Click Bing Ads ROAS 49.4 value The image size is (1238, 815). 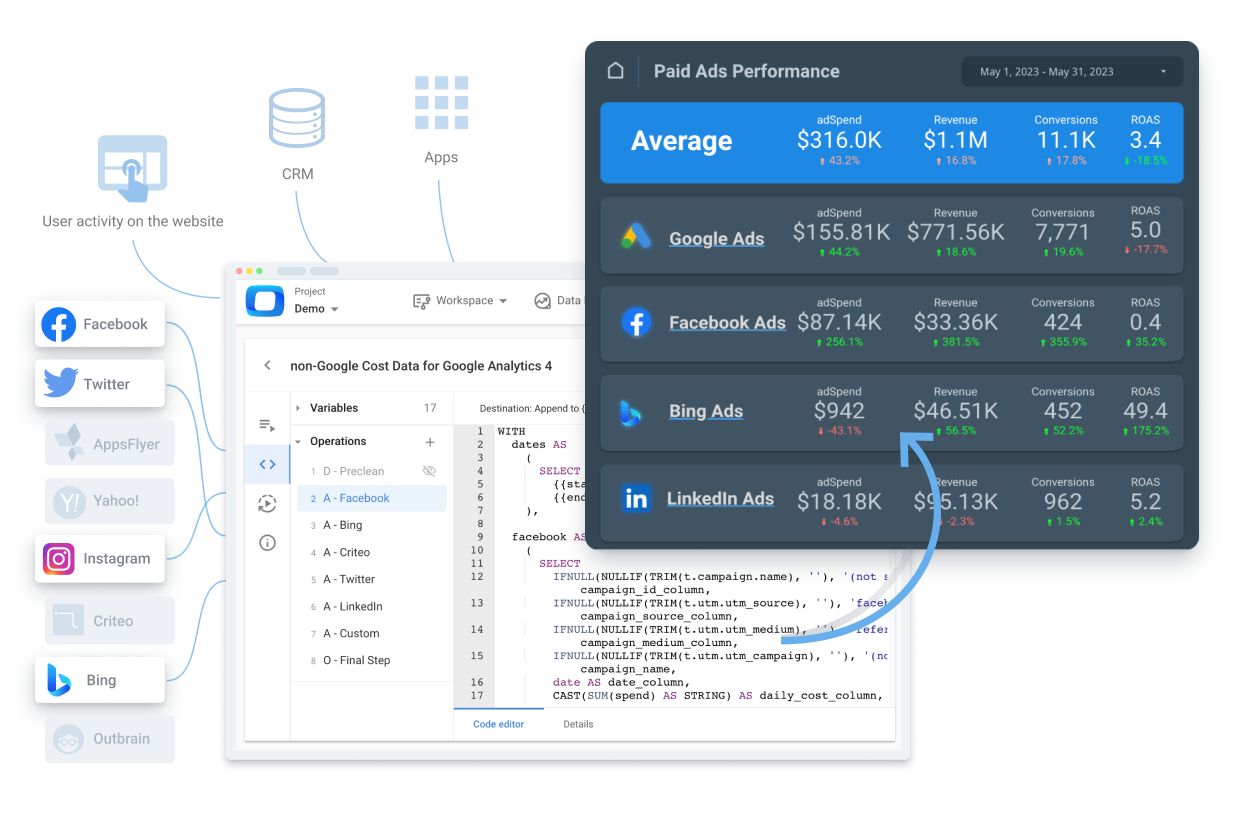pos(1145,411)
